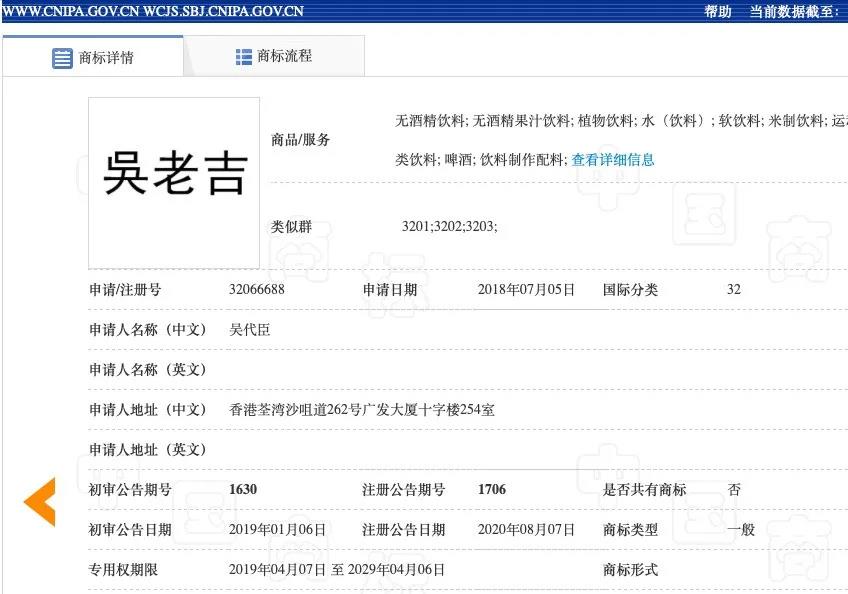
Task: Click the 商标详情 tab document icon
Action: coord(62,58)
